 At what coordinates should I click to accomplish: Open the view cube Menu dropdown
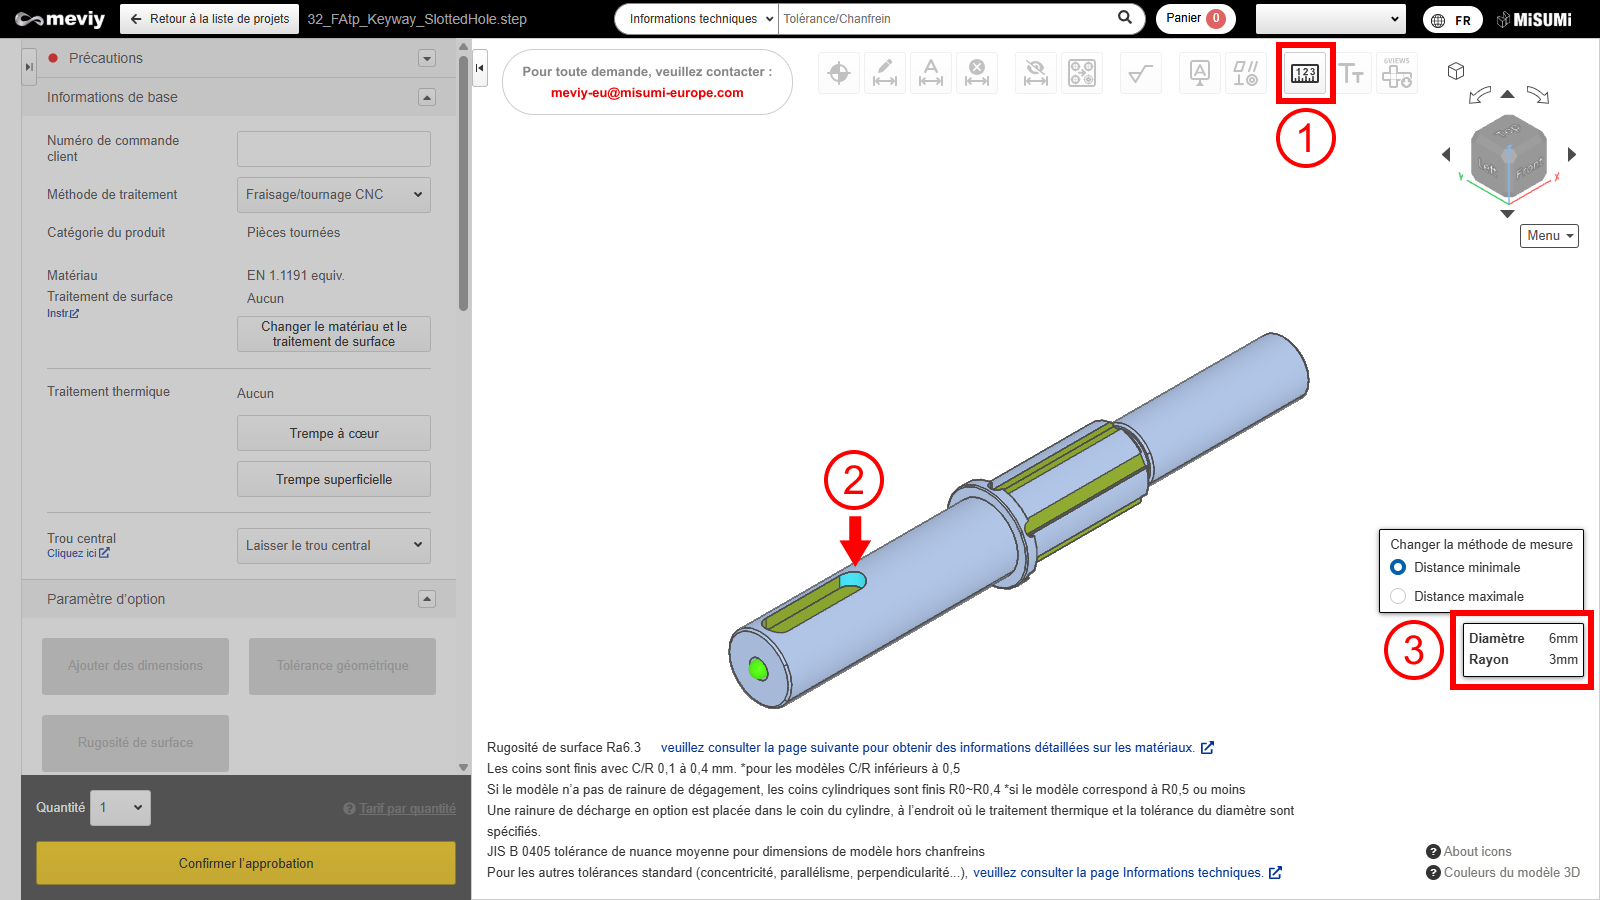[1549, 236]
